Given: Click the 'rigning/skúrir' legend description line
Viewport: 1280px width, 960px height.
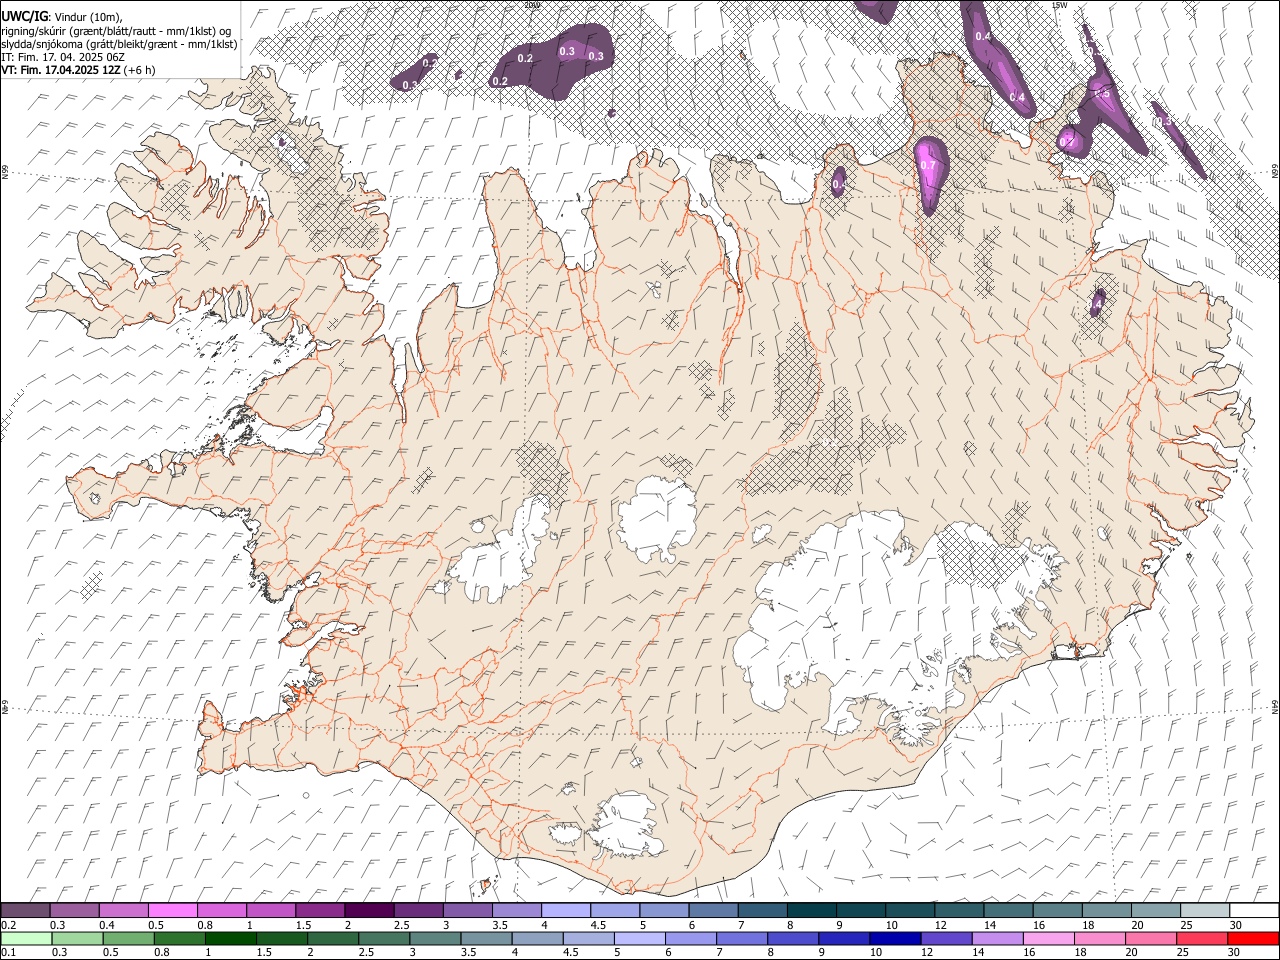Looking at the screenshot, I should click(x=116, y=31).
